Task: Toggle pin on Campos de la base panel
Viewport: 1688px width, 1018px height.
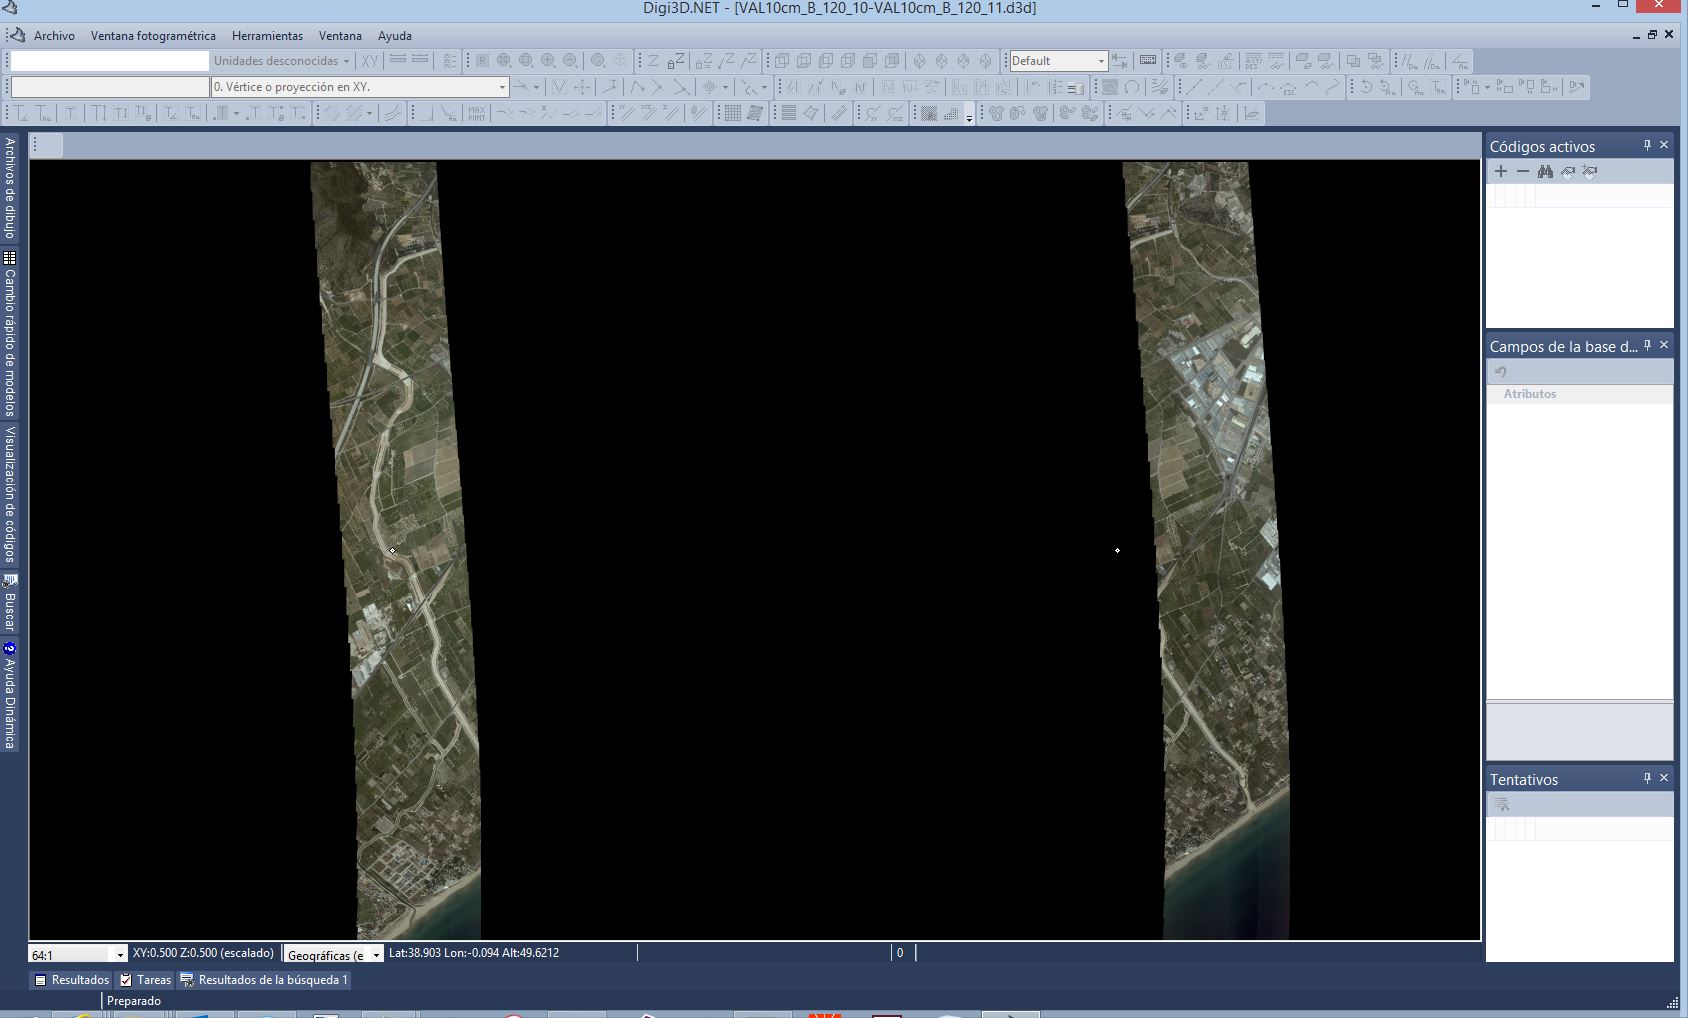Action: click(1647, 346)
